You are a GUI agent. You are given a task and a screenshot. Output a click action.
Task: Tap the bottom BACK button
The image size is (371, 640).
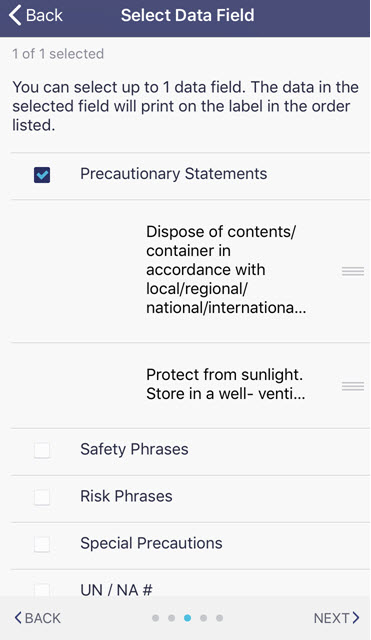pos(38,618)
